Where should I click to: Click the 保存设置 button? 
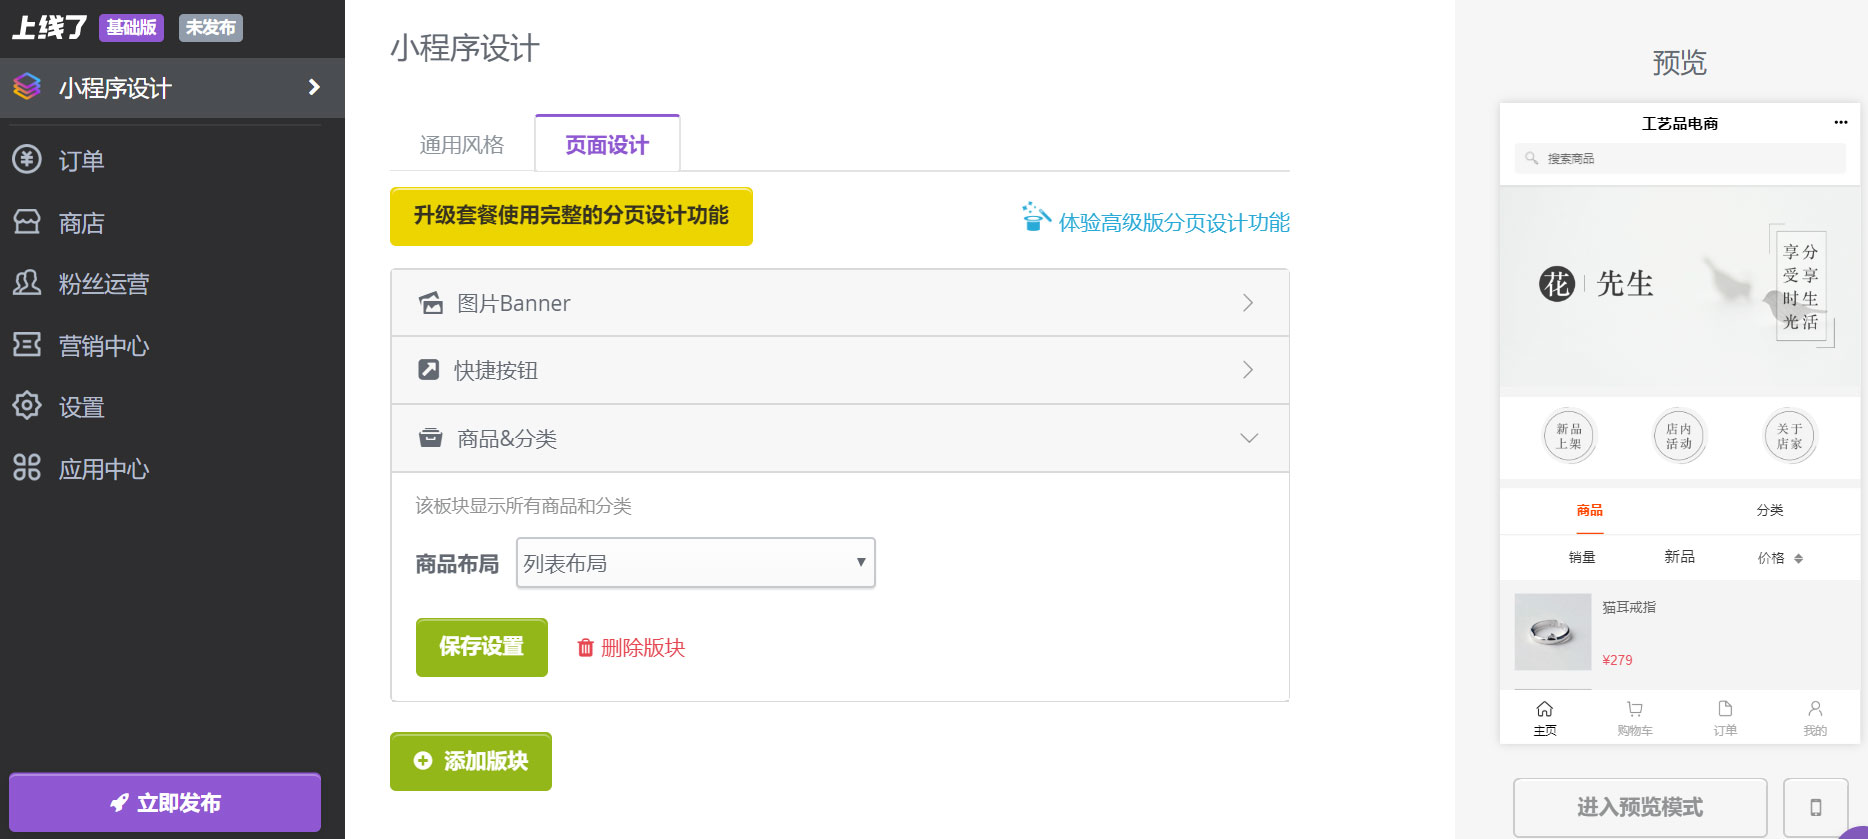(482, 647)
